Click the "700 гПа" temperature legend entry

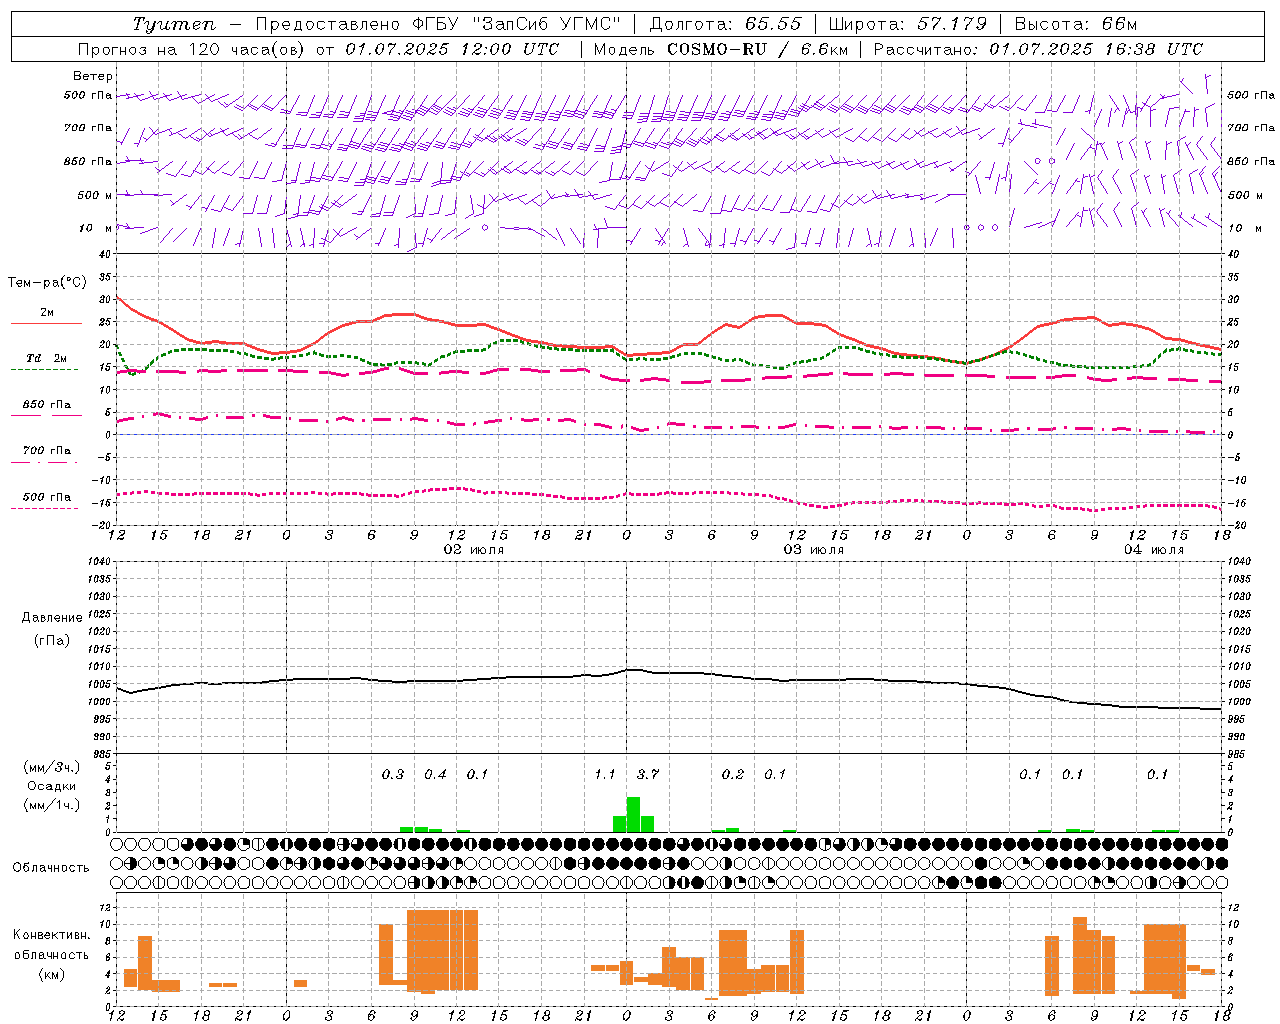tap(46, 451)
